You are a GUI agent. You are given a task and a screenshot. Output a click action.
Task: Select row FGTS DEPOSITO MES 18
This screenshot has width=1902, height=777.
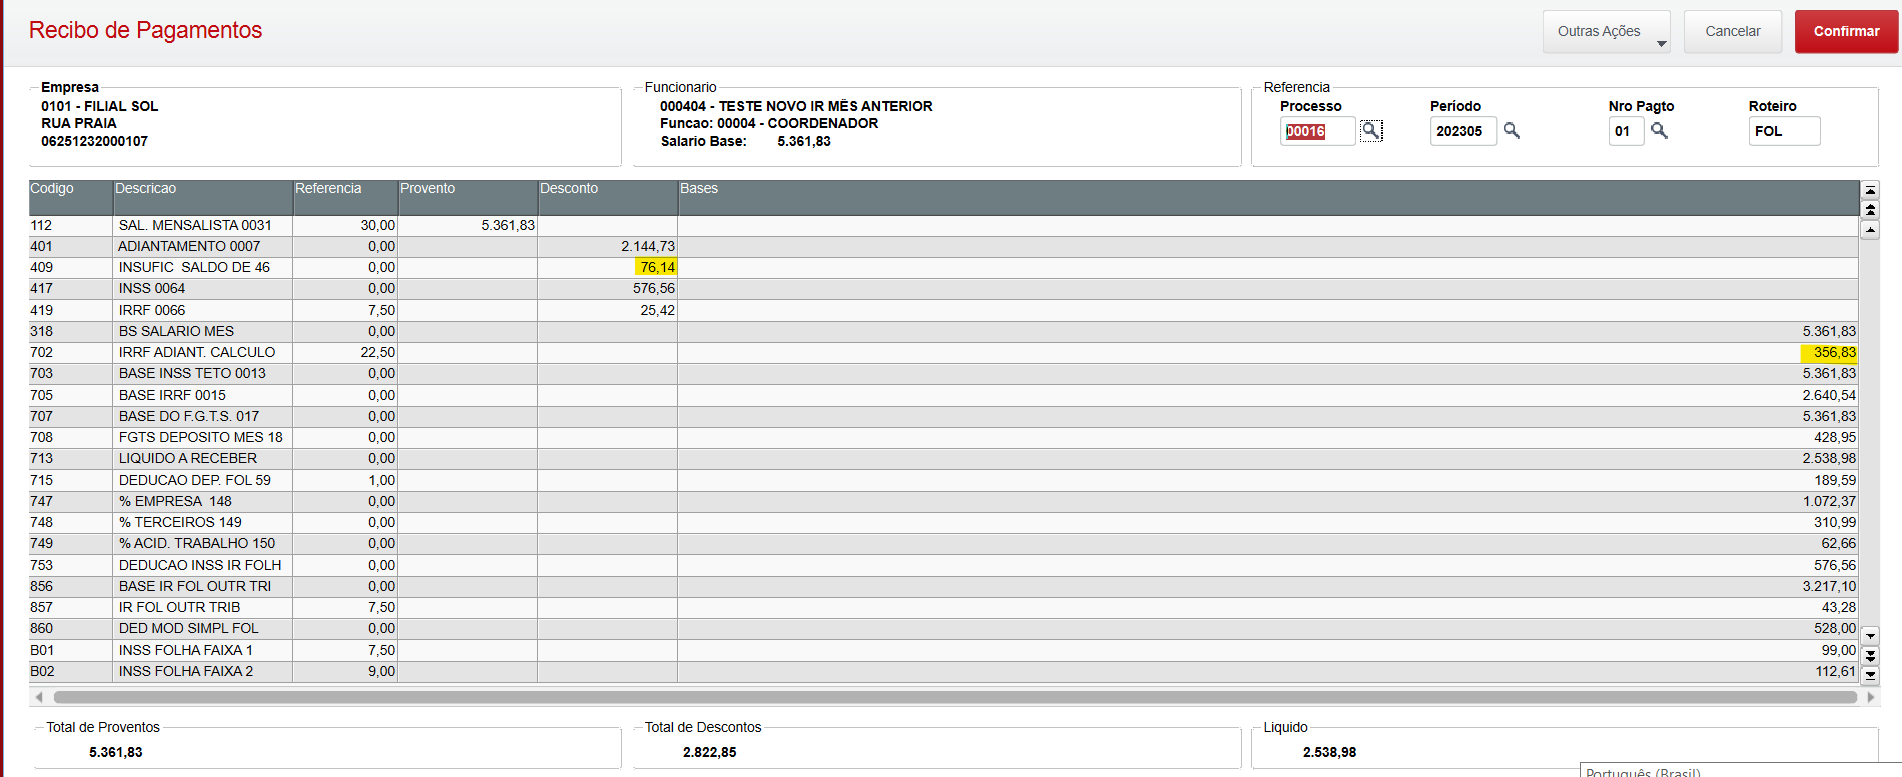click(943, 437)
